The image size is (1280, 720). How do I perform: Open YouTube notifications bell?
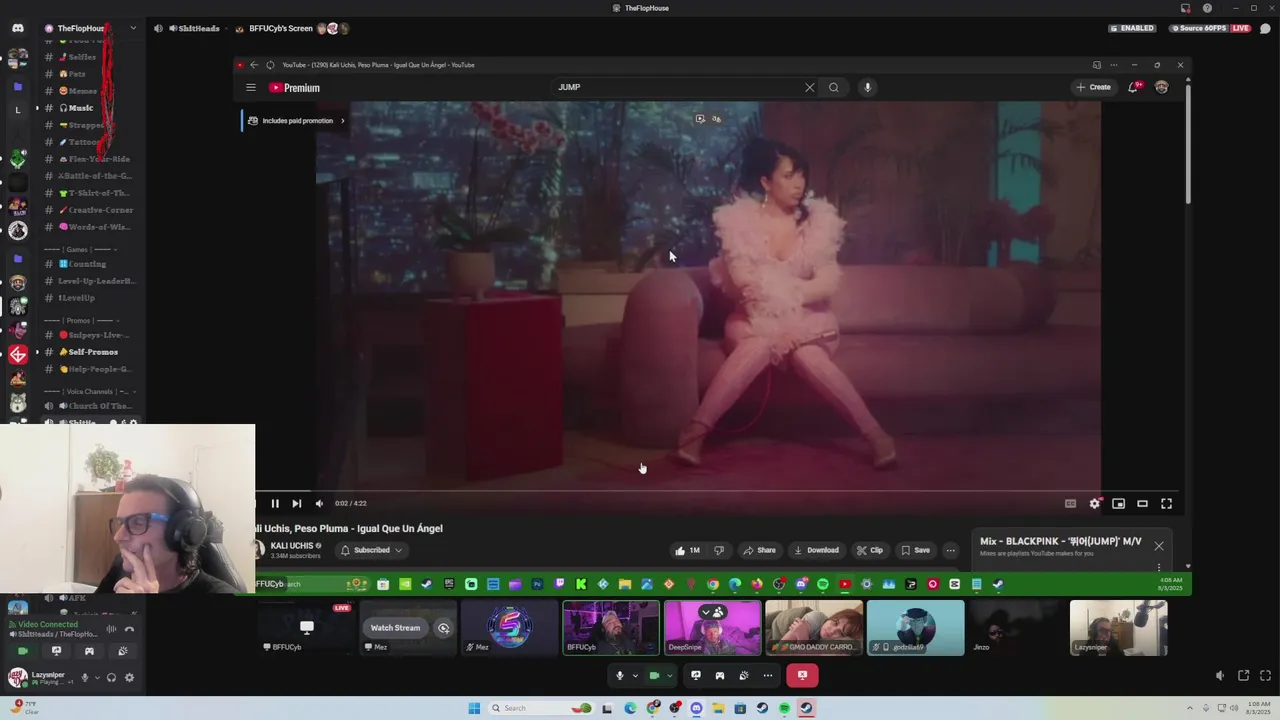(x=1134, y=87)
